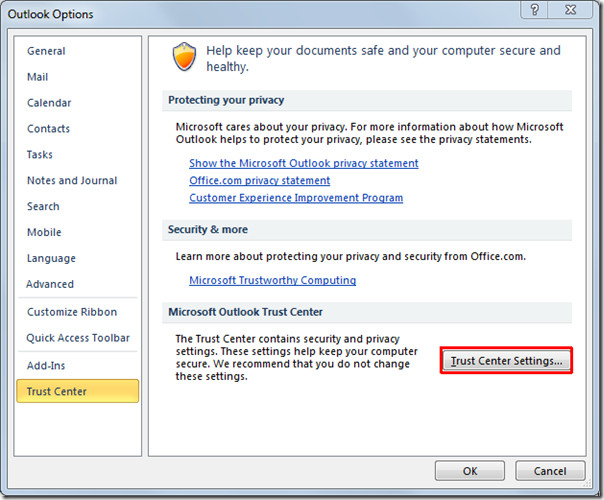
Task: Select the Mobile category
Action: click(x=44, y=232)
